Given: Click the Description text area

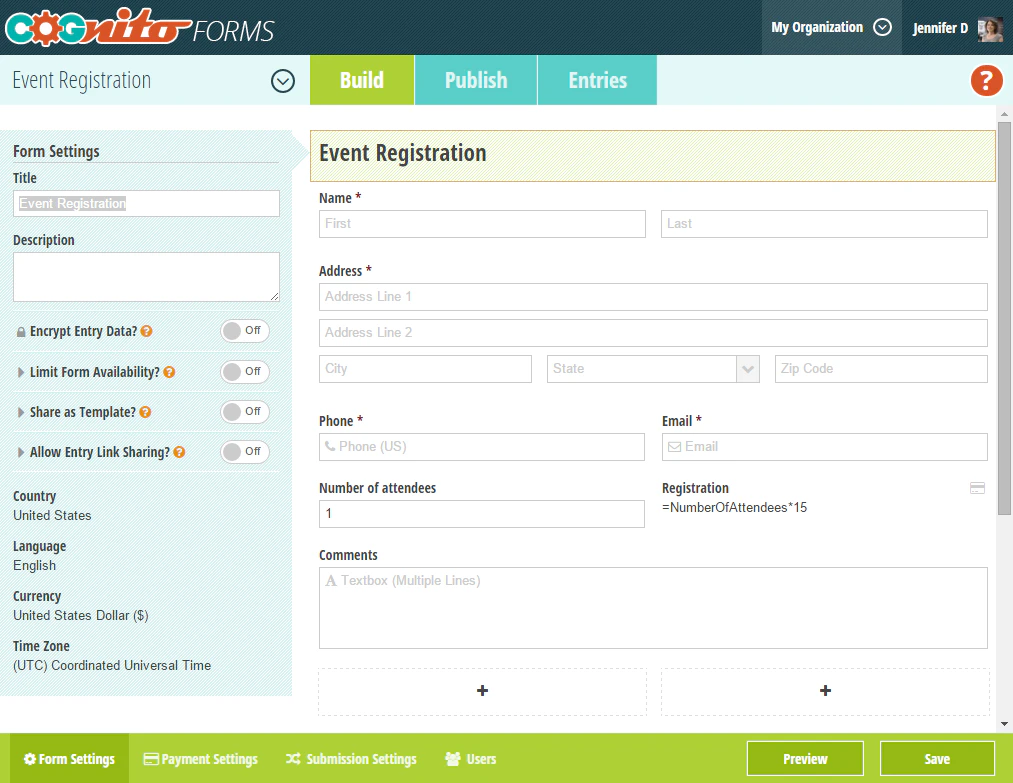Looking at the screenshot, I should click(x=146, y=277).
